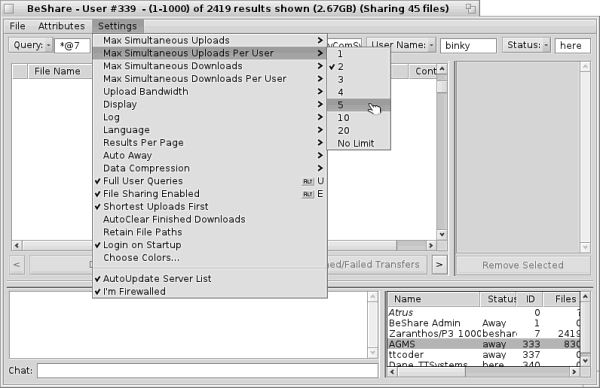This screenshot has height=388, width=600.
Task: Open the Attributes menu
Action: coord(61,26)
